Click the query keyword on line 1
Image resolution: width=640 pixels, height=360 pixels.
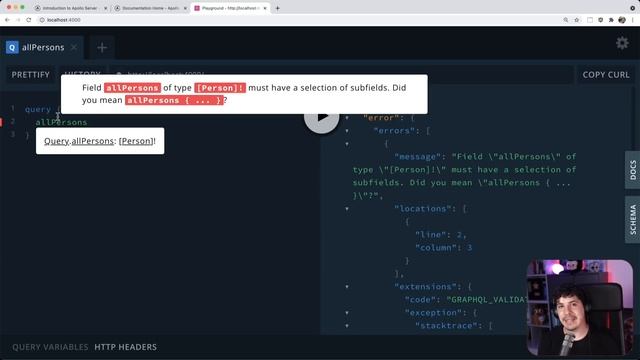point(38,109)
